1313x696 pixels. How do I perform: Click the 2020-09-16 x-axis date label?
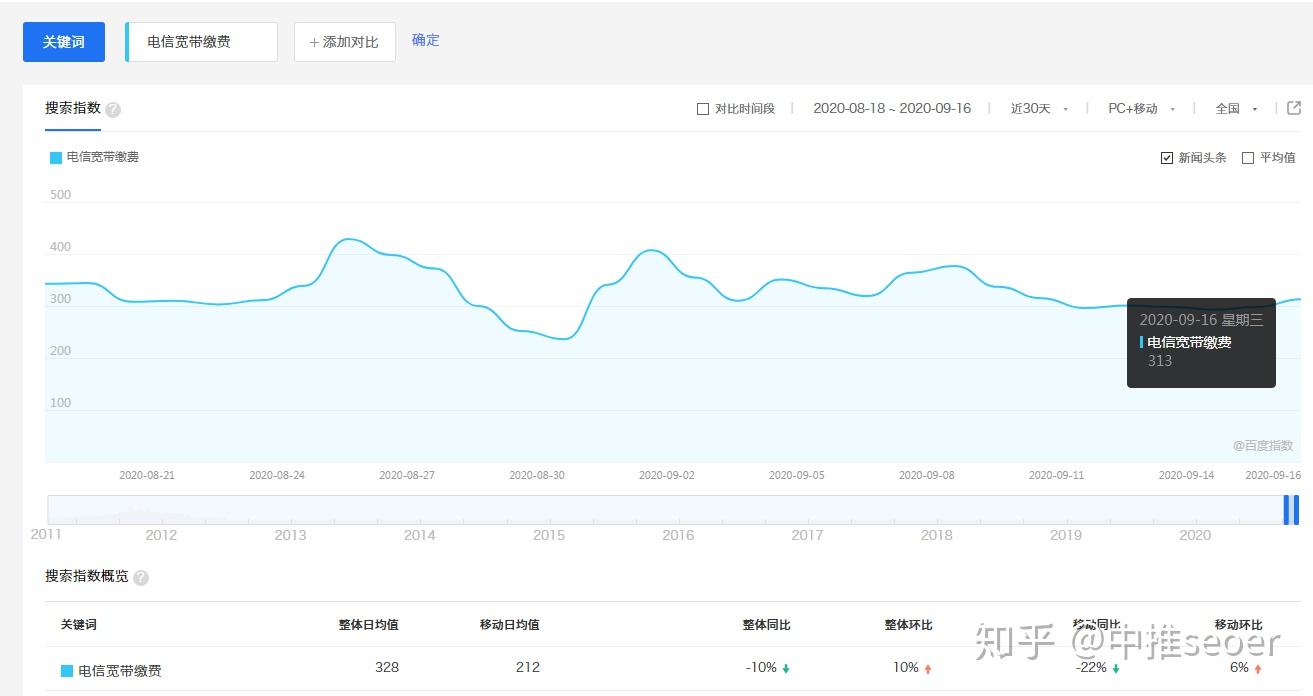click(1273, 475)
